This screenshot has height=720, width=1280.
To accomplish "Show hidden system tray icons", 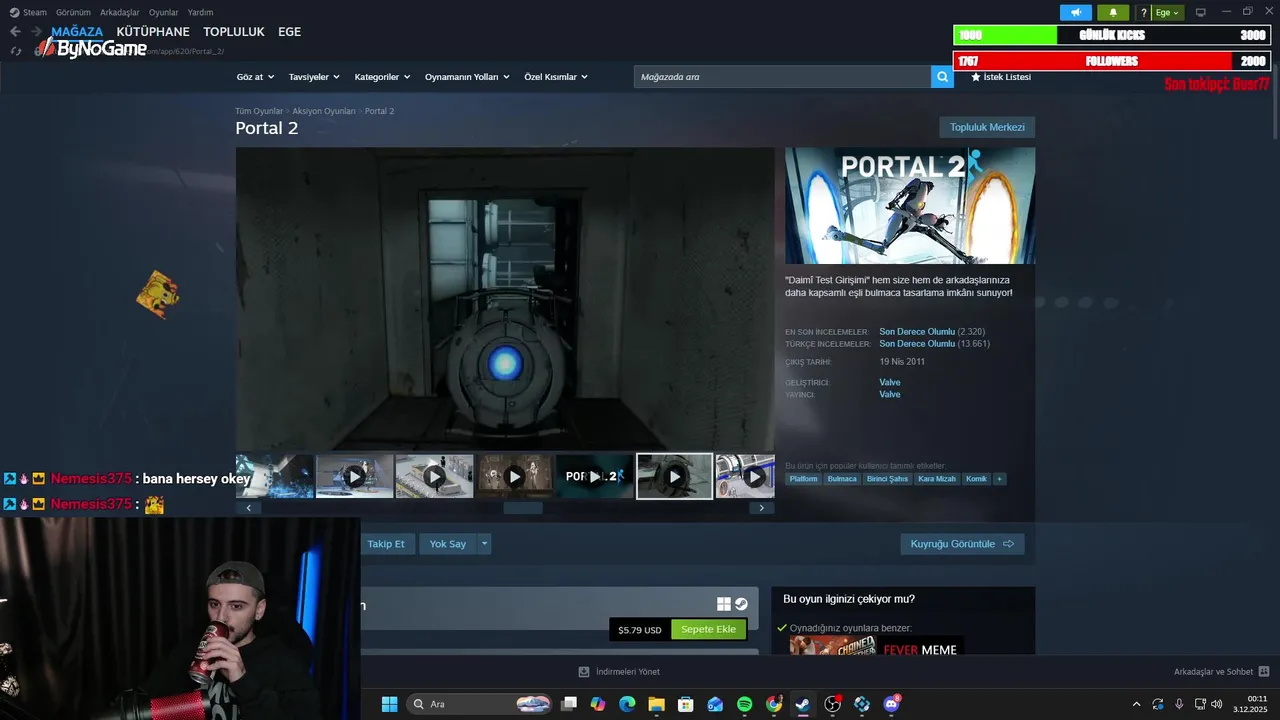I will pos(1136,704).
